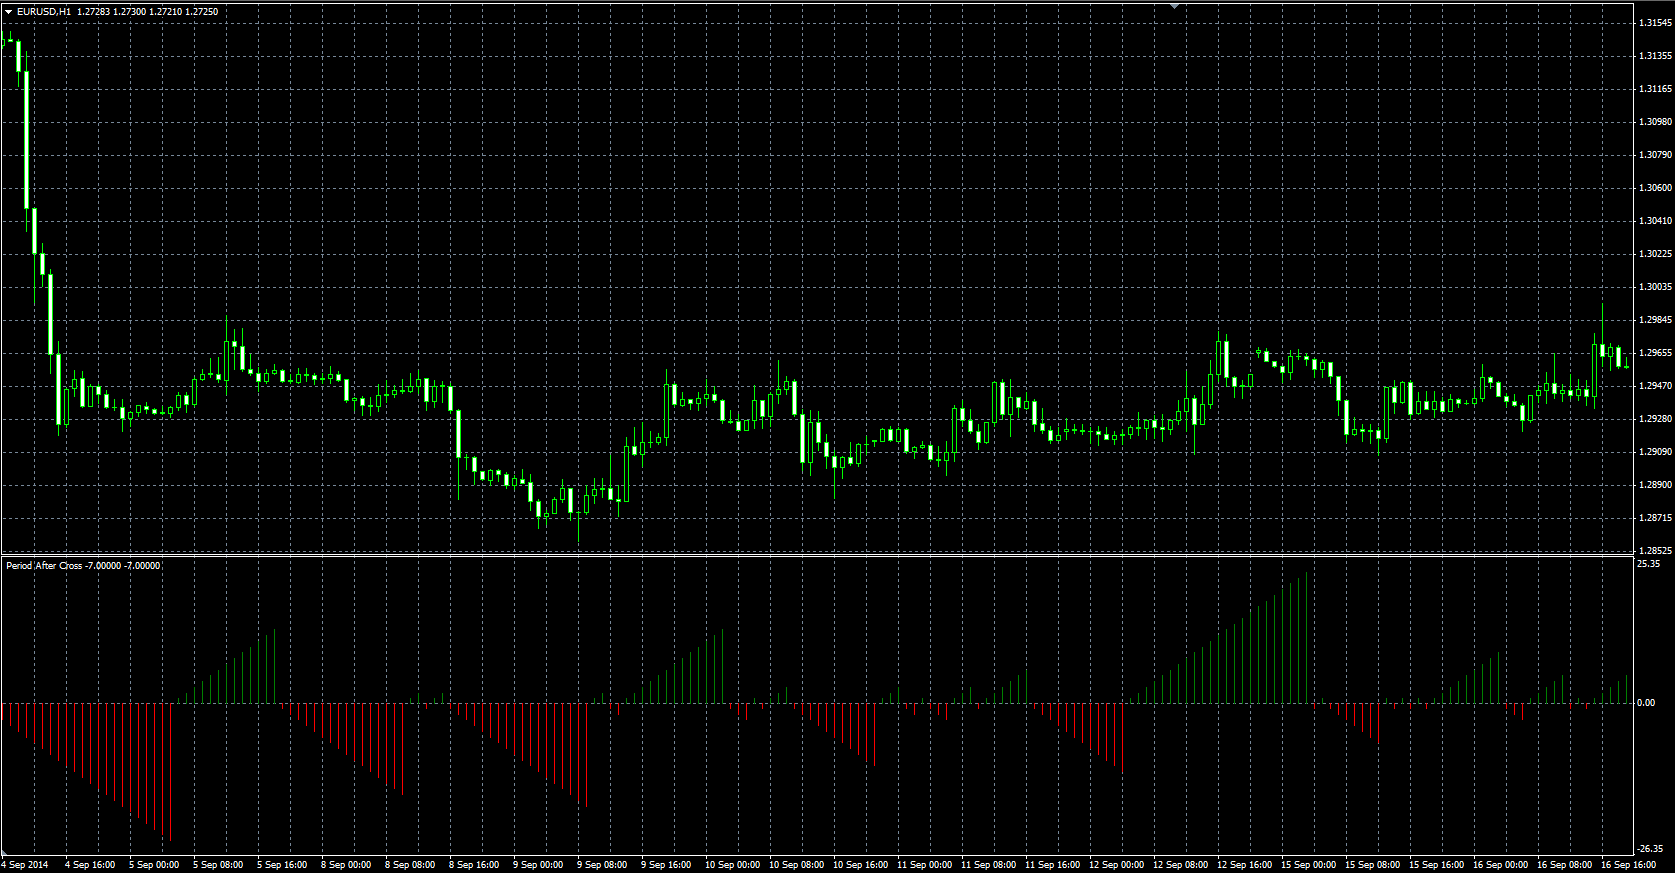The height and width of the screenshot is (873, 1675).
Task: Click the 1.30600 price scale label
Action: (1655, 188)
